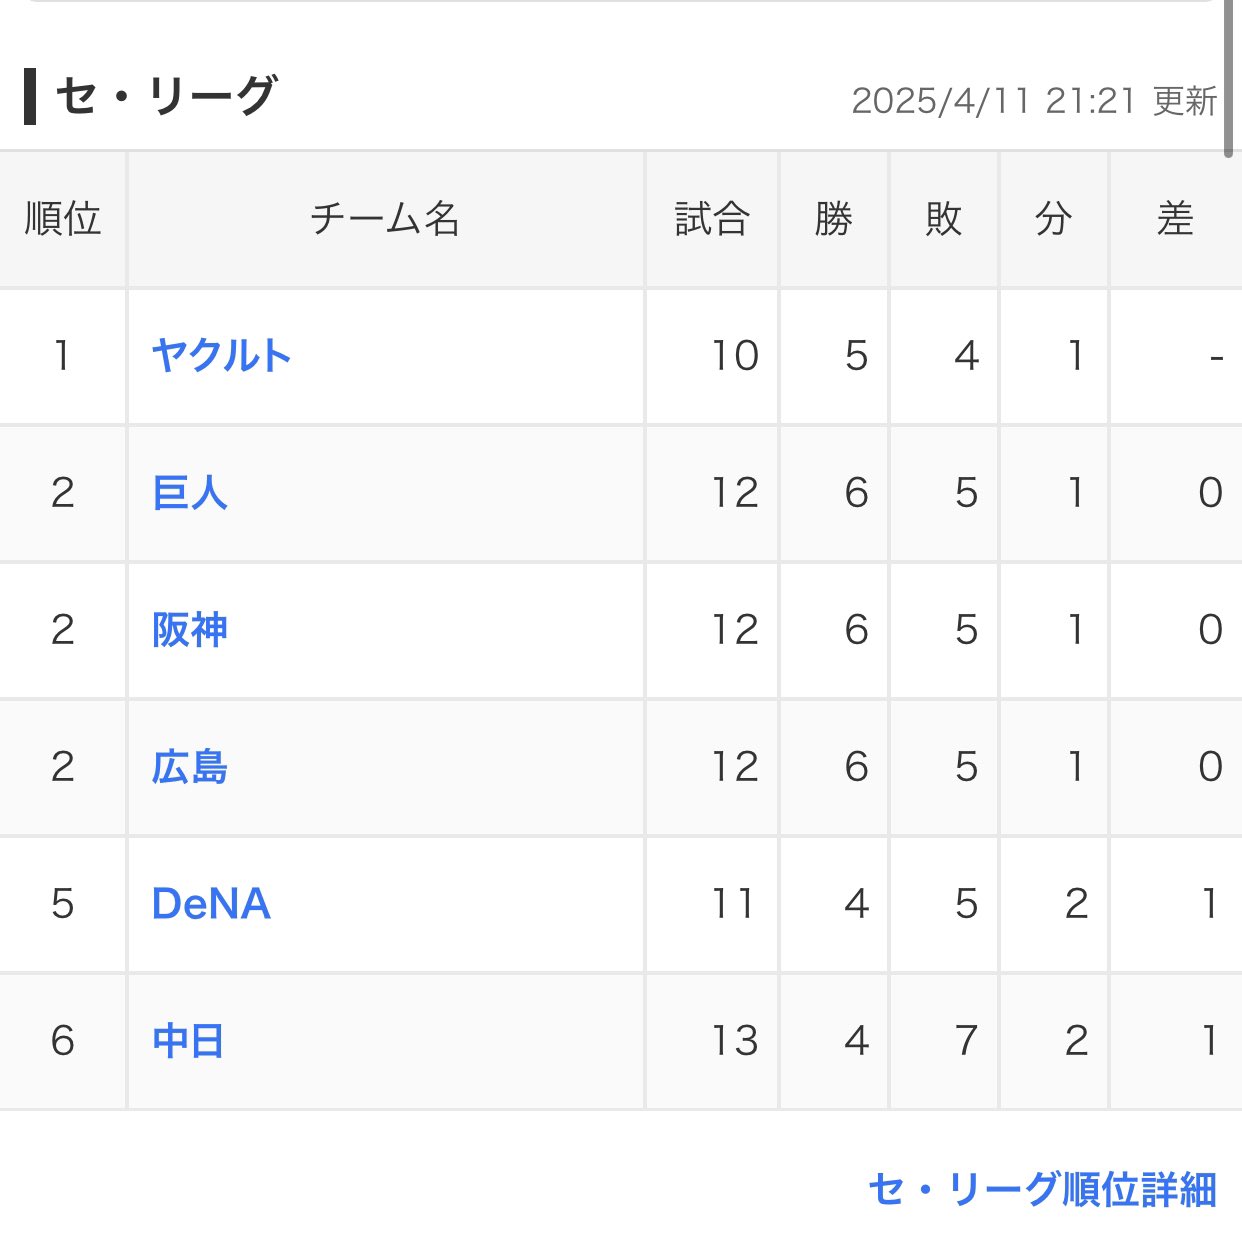Click the 順位 column header
Screen dimensions: 1242x1252
point(63,219)
